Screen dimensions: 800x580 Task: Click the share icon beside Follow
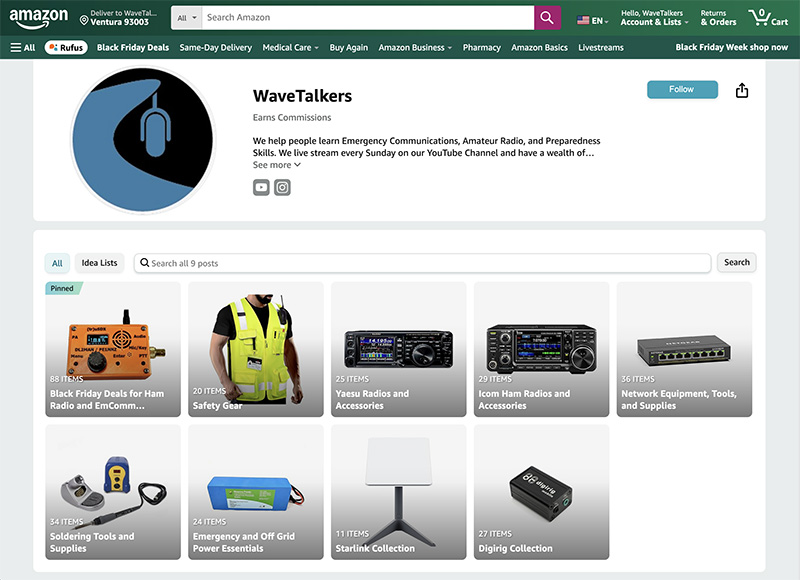742,90
